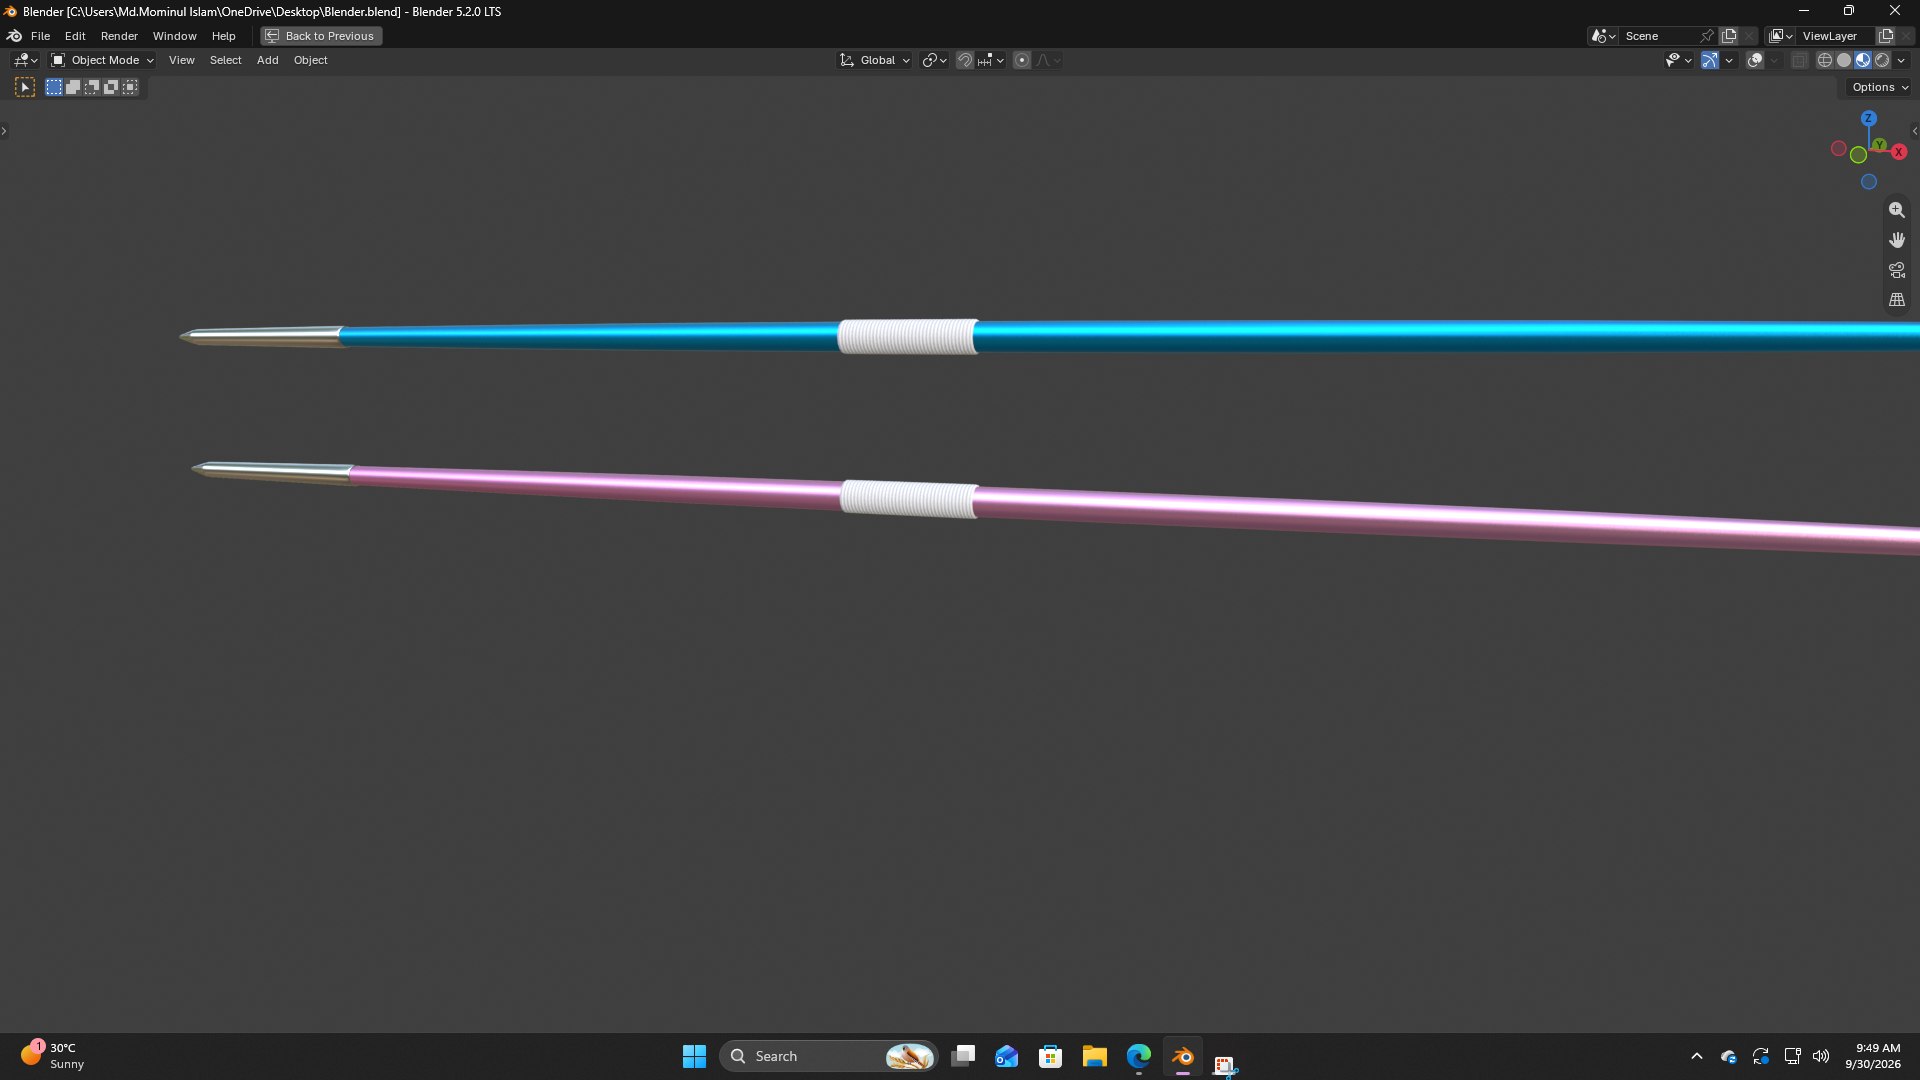Open Microsoft Edge in the taskbar

[1139, 1057]
